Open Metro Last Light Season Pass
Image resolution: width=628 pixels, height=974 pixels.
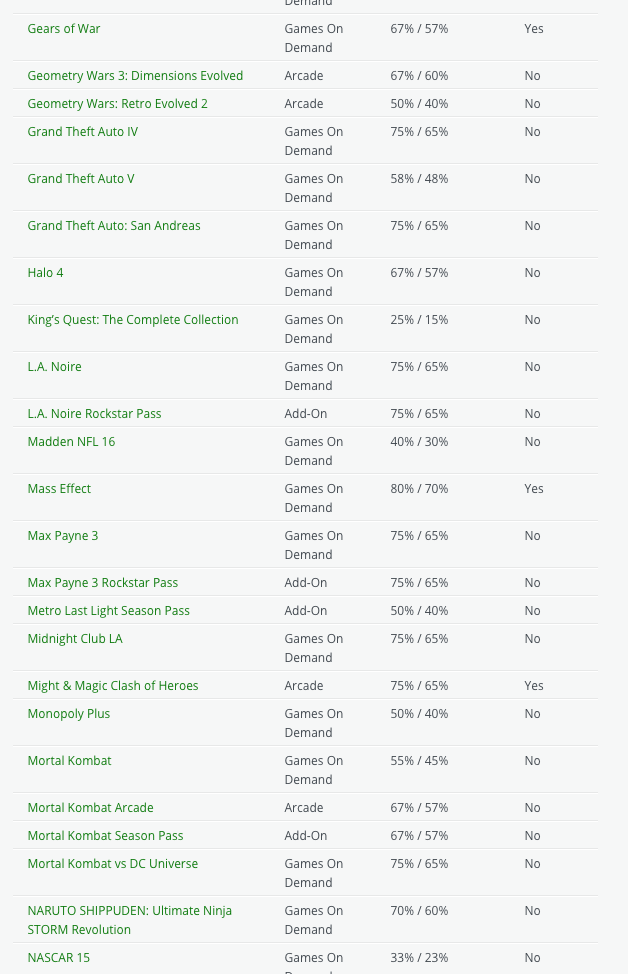[x=108, y=611]
